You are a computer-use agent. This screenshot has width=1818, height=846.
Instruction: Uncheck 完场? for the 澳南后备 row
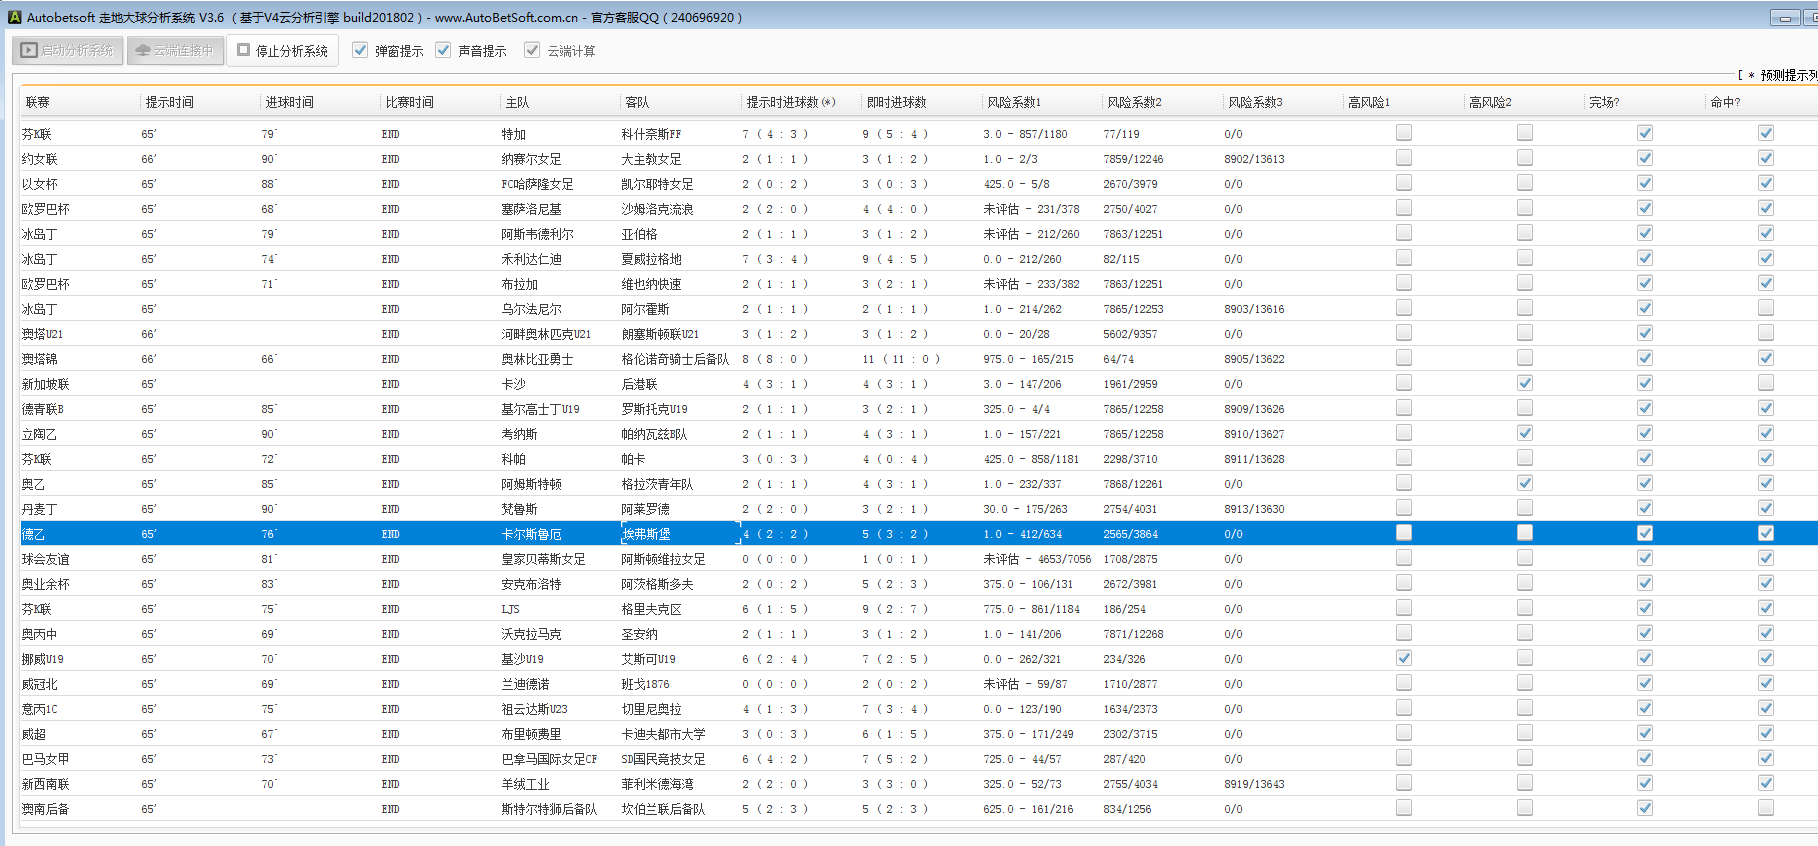pos(1644,808)
